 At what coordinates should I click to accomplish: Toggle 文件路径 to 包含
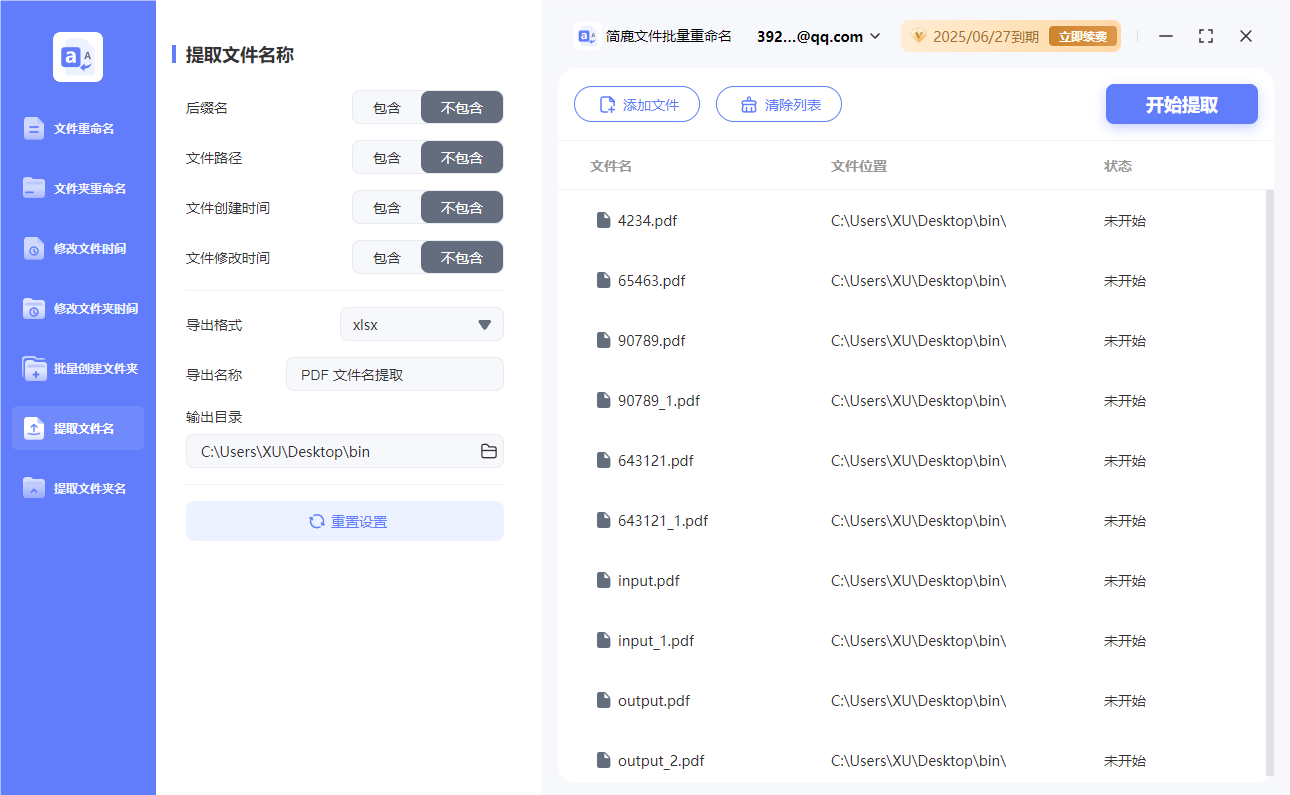[x=386, y=157]
